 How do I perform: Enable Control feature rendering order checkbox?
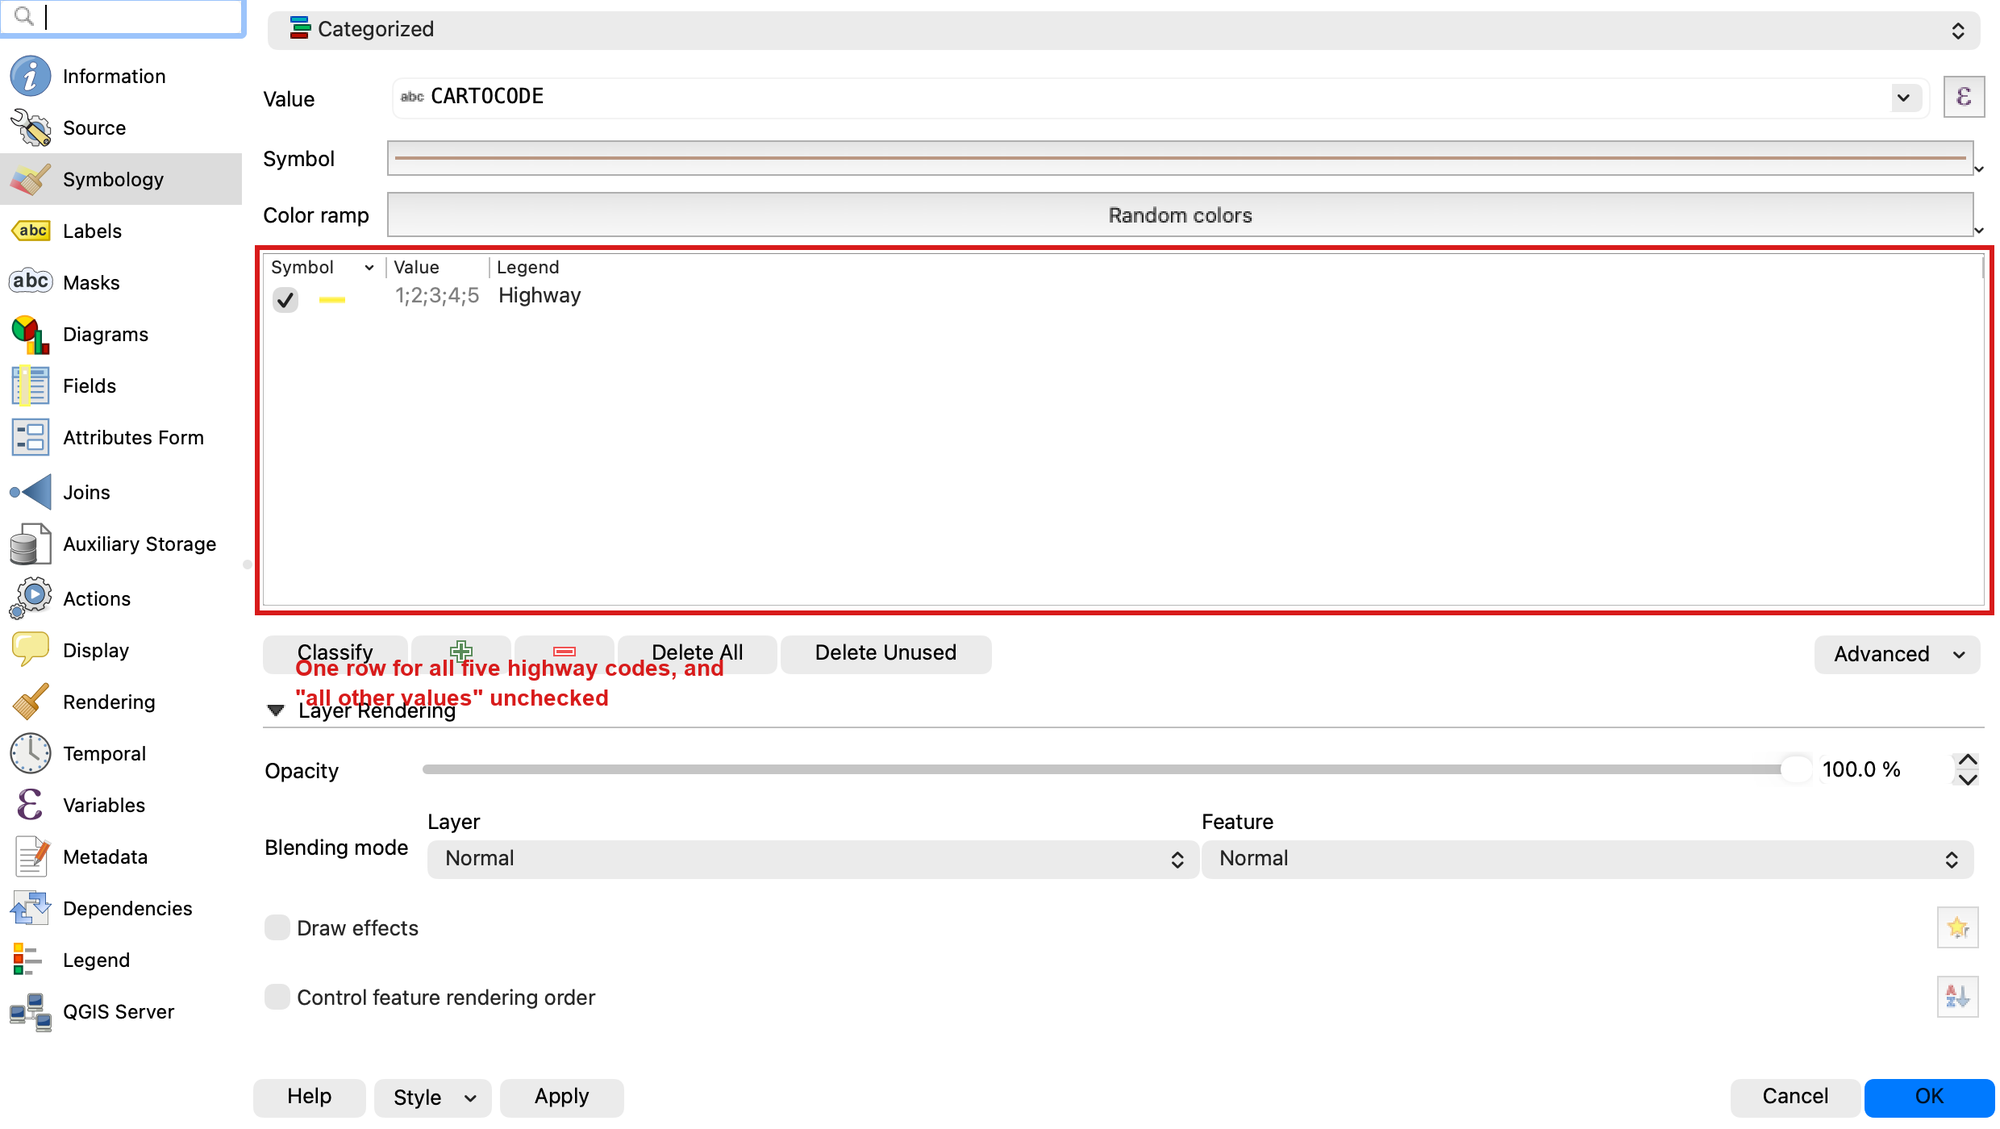coord(277,997)
